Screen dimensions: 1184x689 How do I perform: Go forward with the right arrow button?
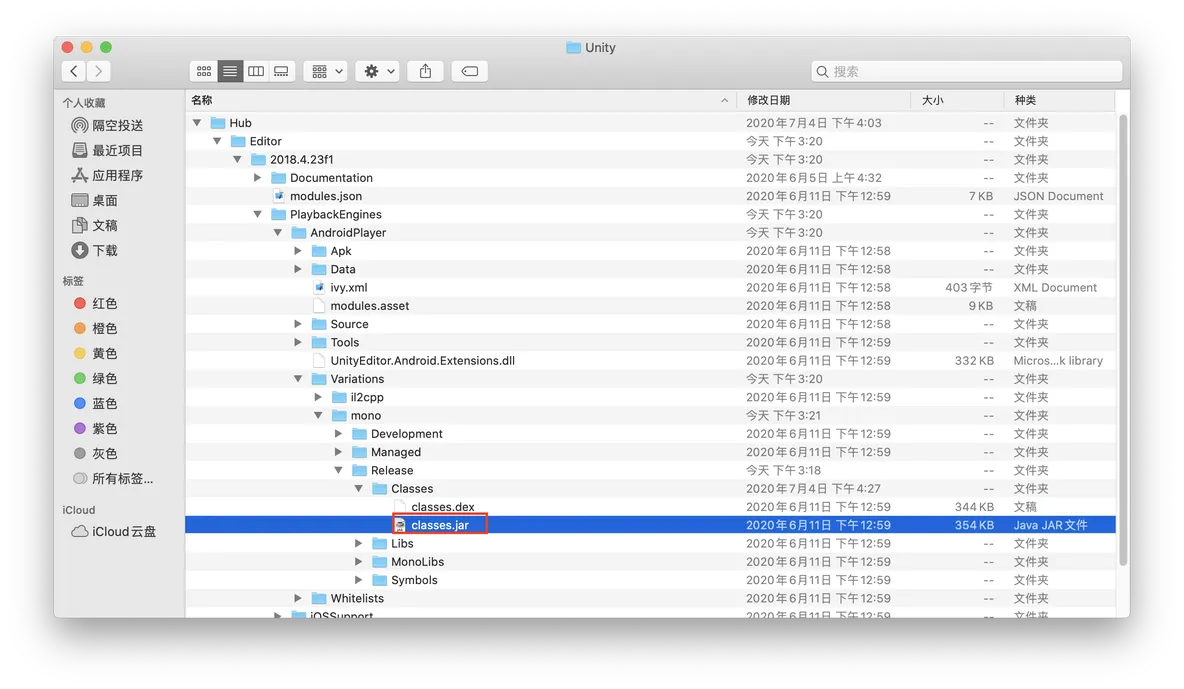98,71
